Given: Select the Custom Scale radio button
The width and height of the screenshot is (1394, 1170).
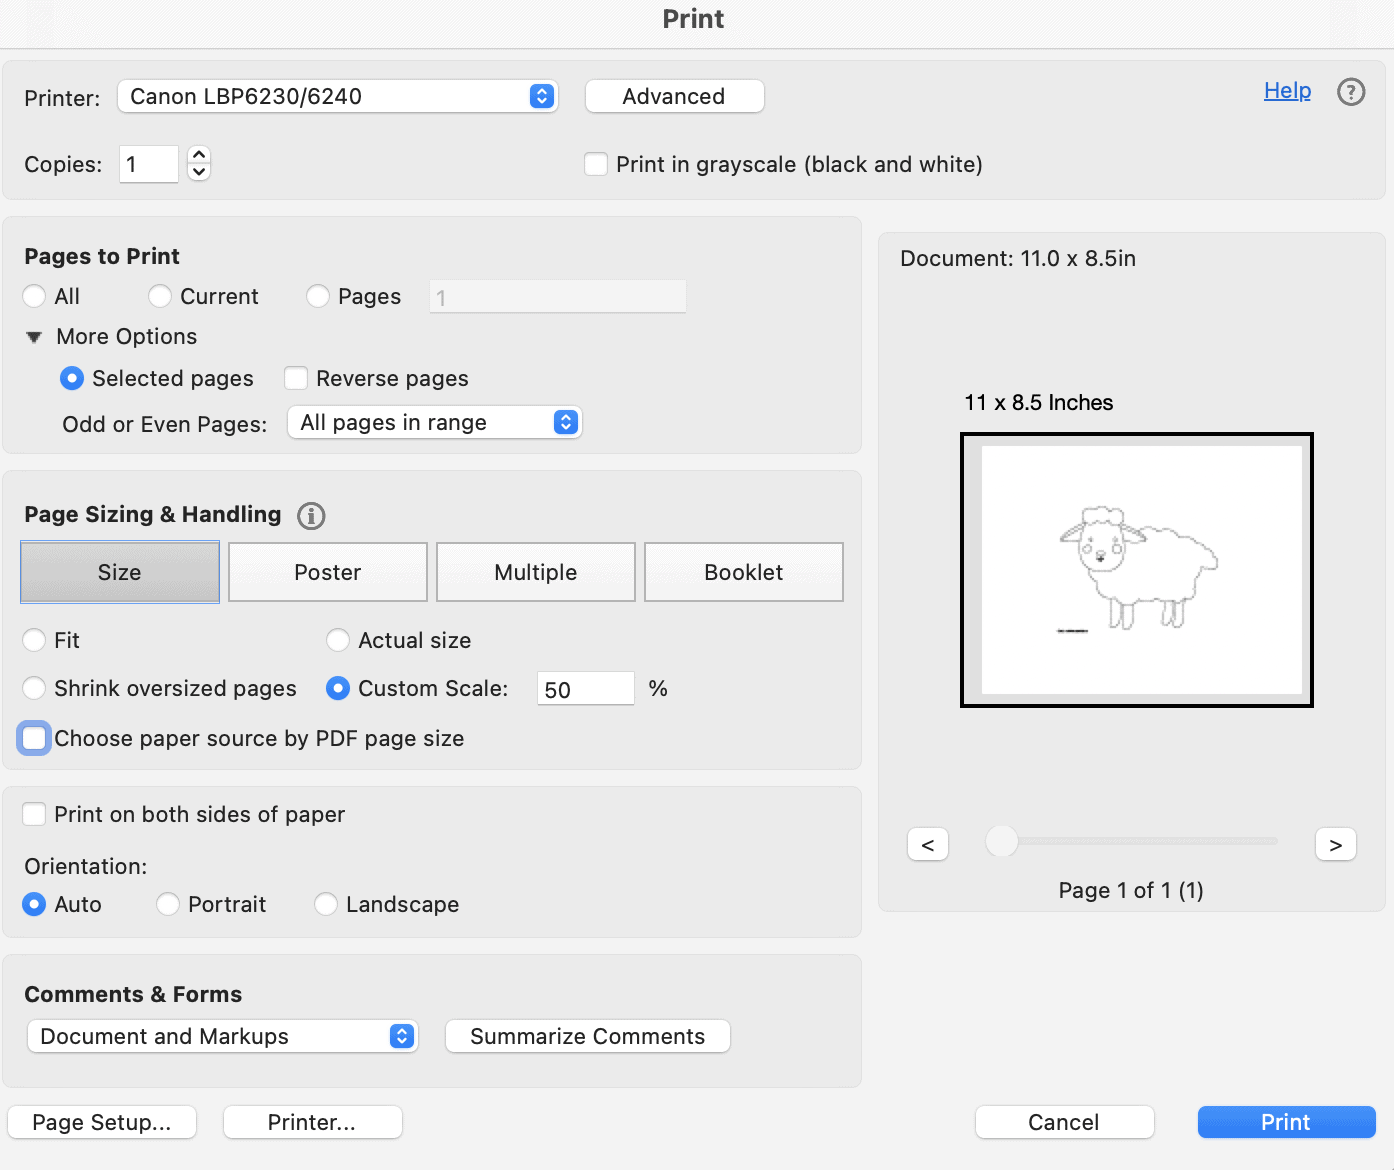Looking at the screenshot, I should click(x=338, y=688).
